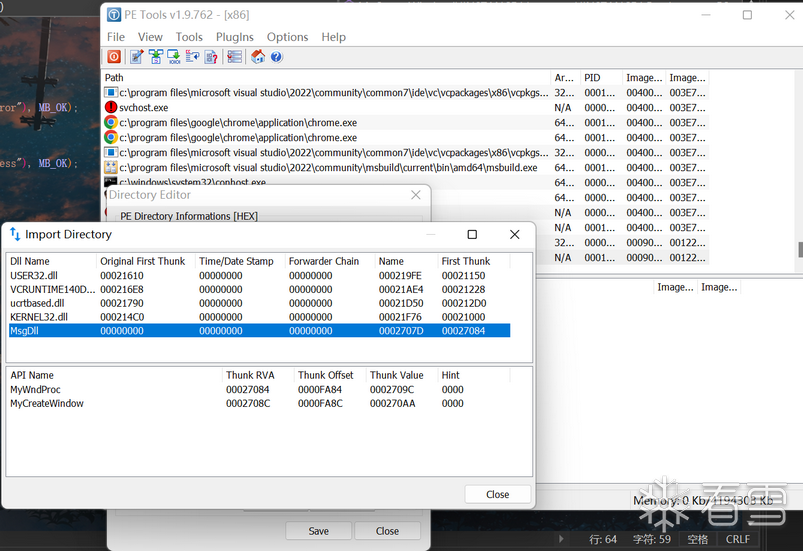803x551 pixels.
Task: Click the PE Sniffer icon with red question mark
Action: 211,57
